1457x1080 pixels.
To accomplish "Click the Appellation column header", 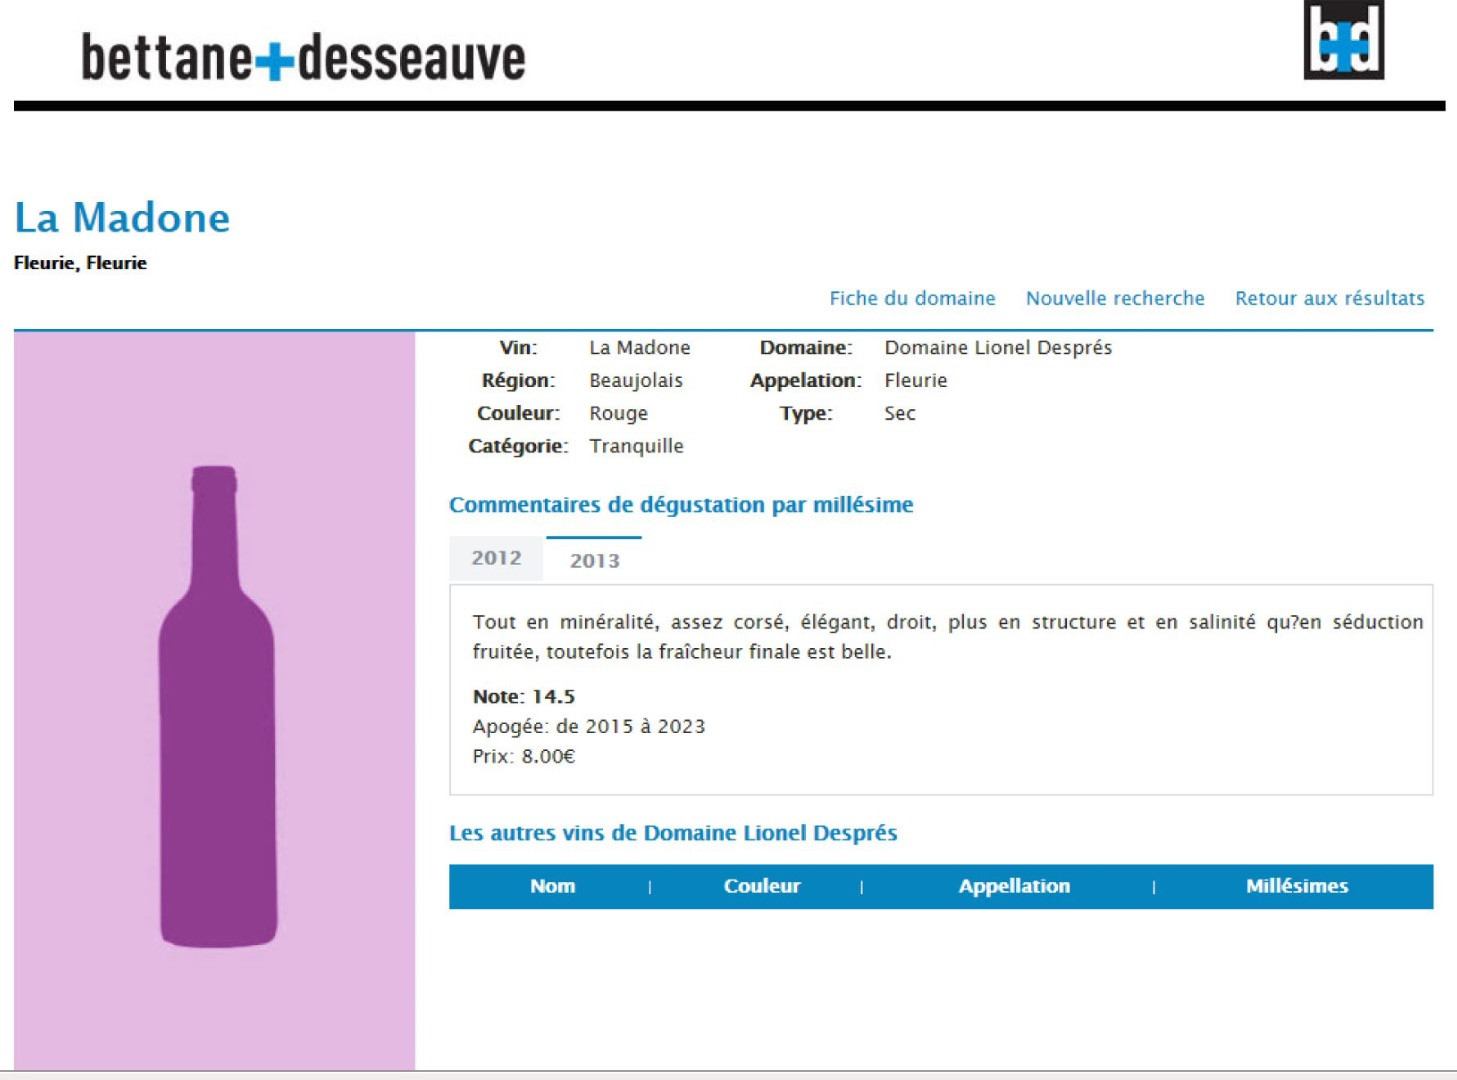I will (1014, 886).
